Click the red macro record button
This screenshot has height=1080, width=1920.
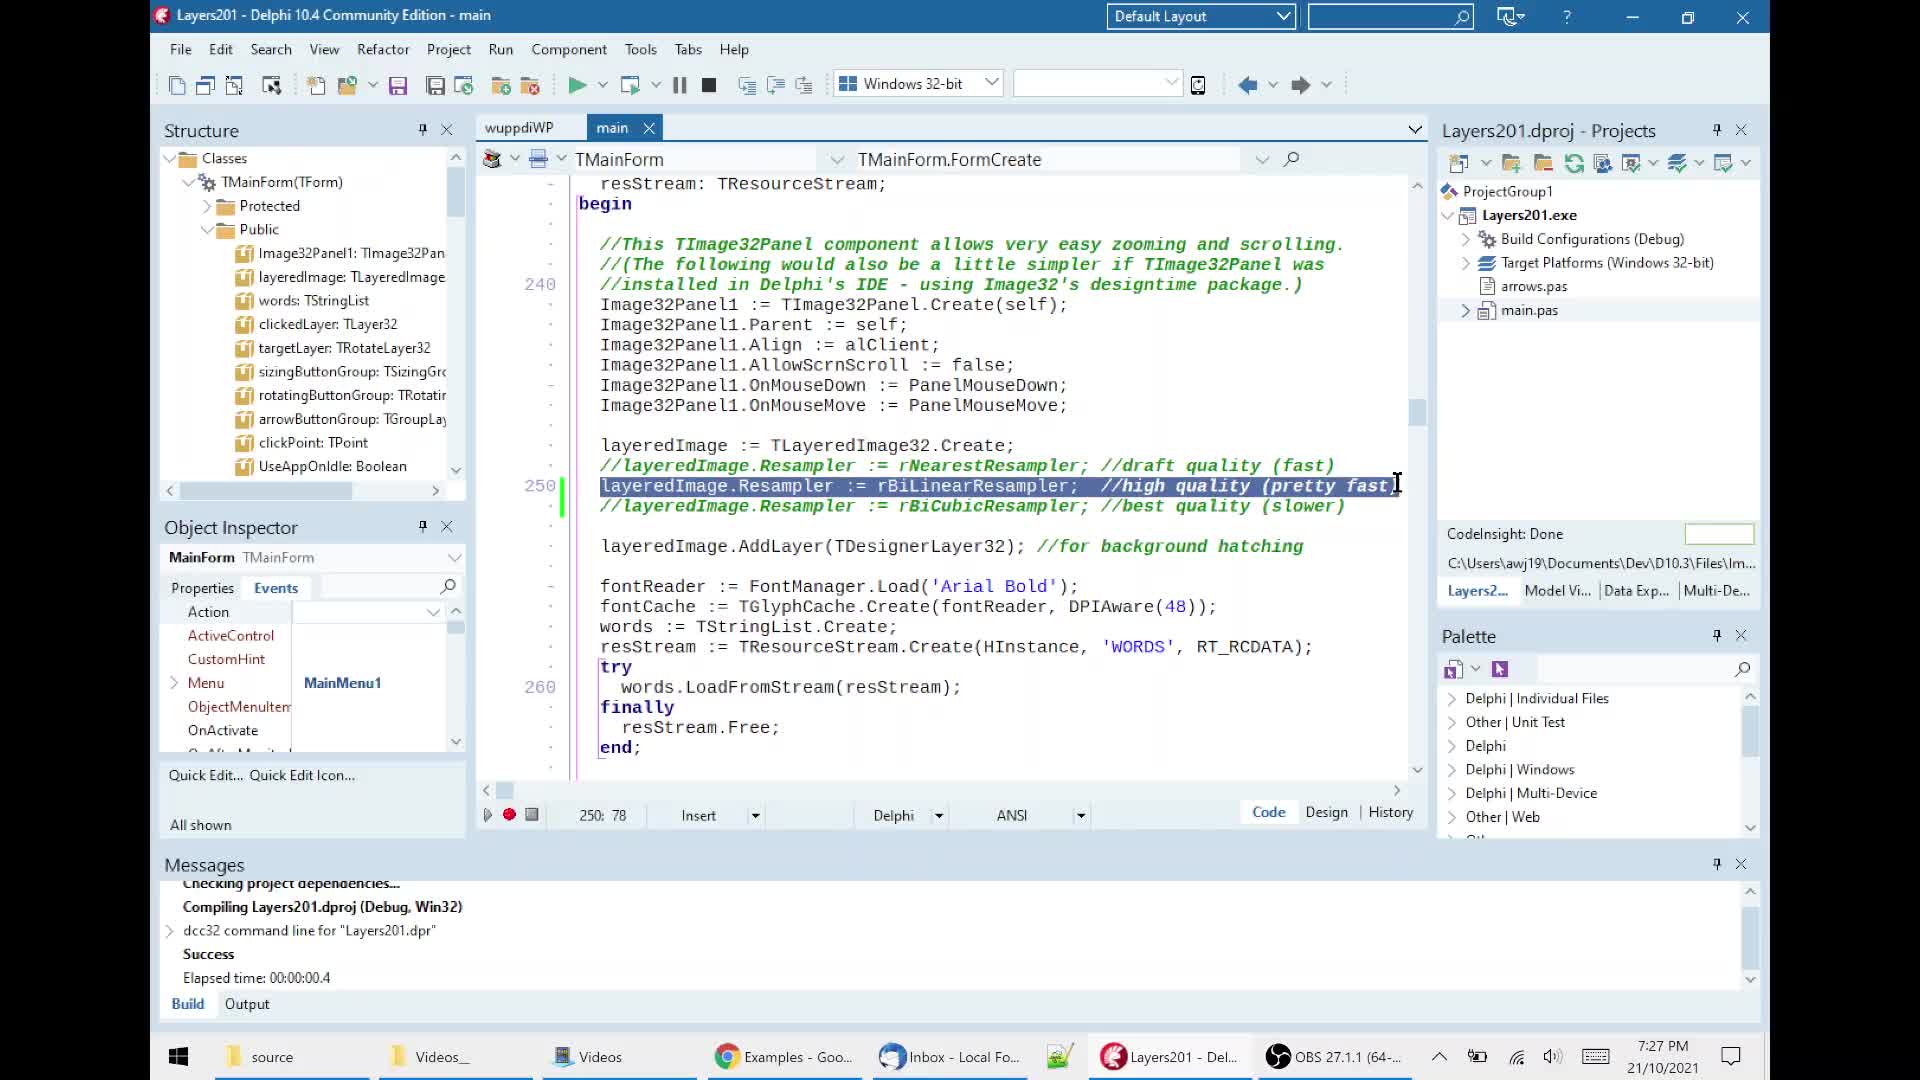pos(509,815)
